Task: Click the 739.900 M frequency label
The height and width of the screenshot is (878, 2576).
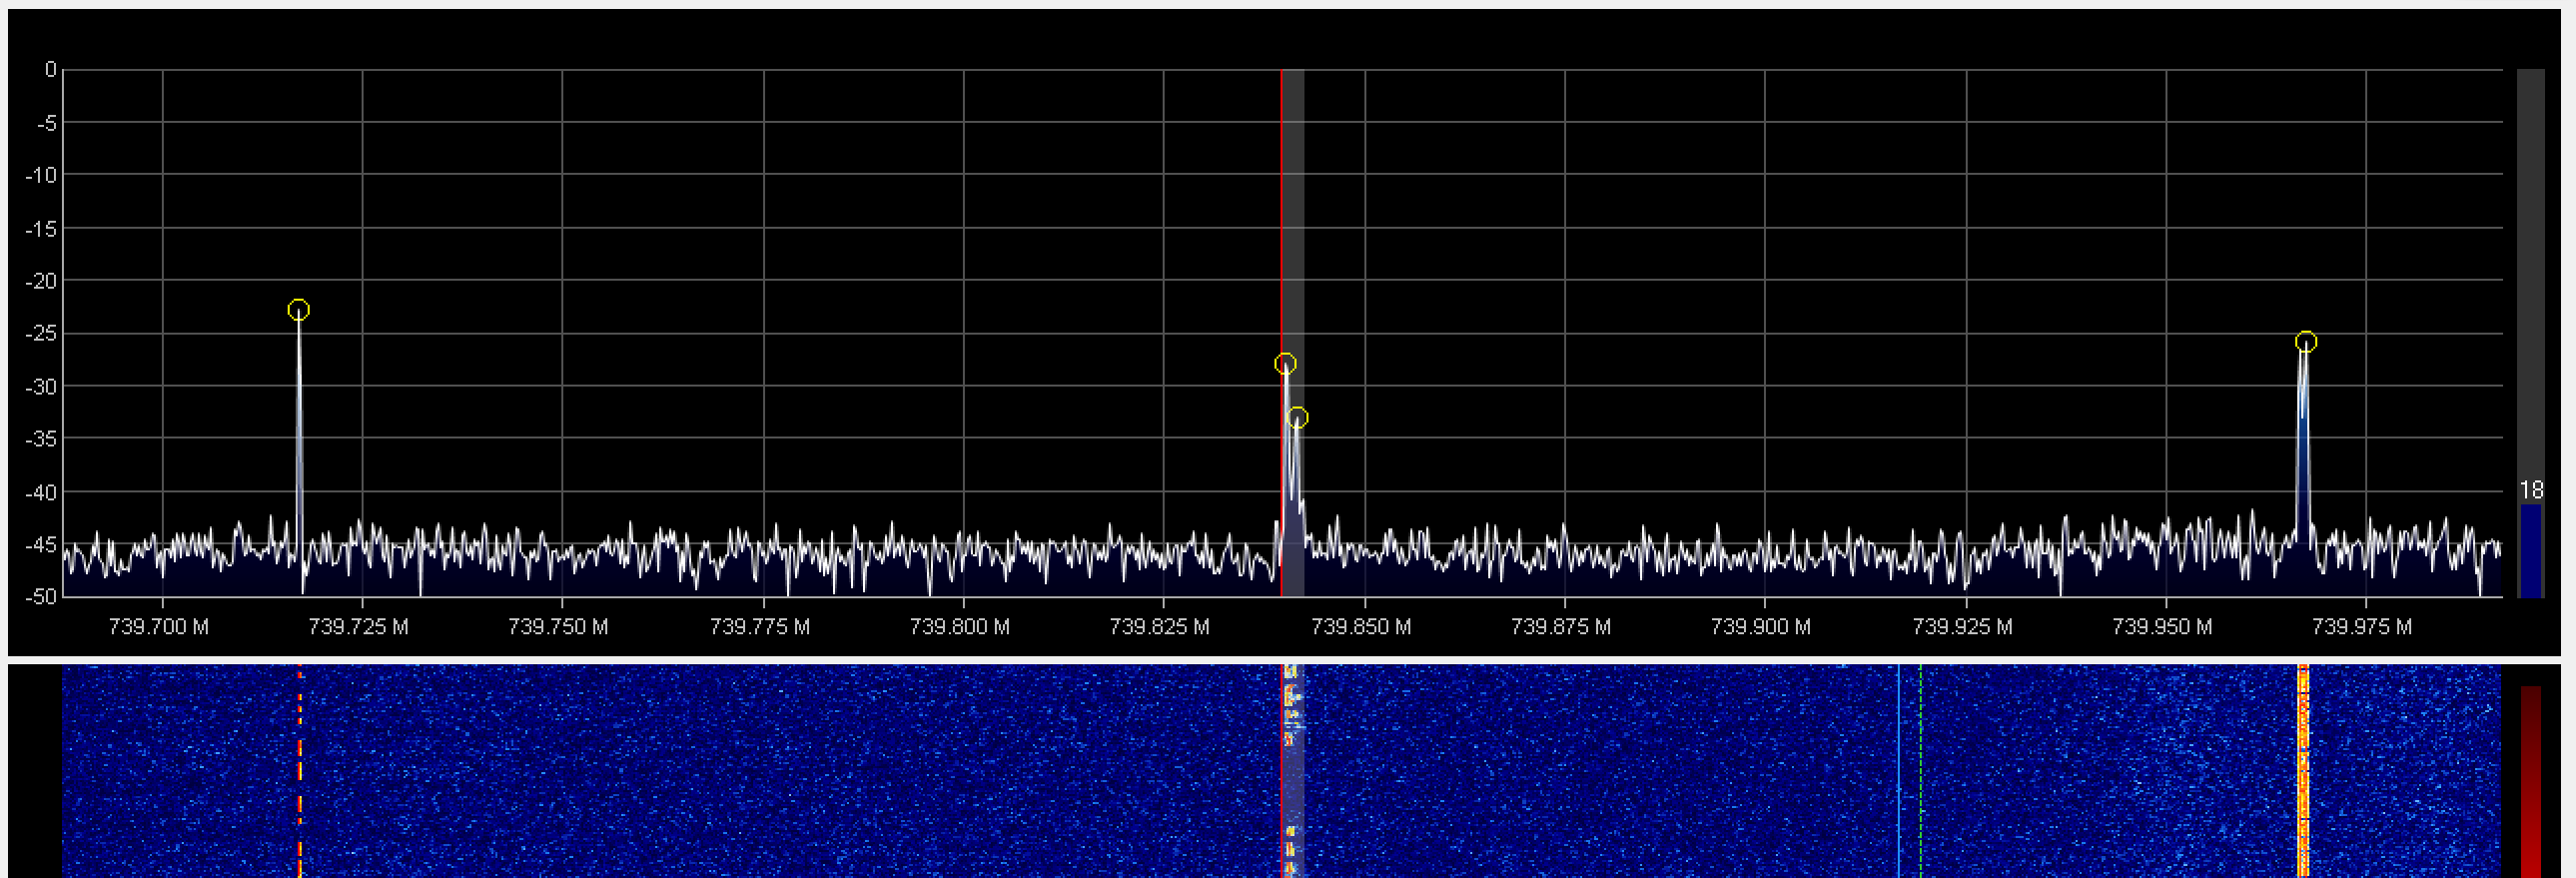Action: tap(1761, 627)
